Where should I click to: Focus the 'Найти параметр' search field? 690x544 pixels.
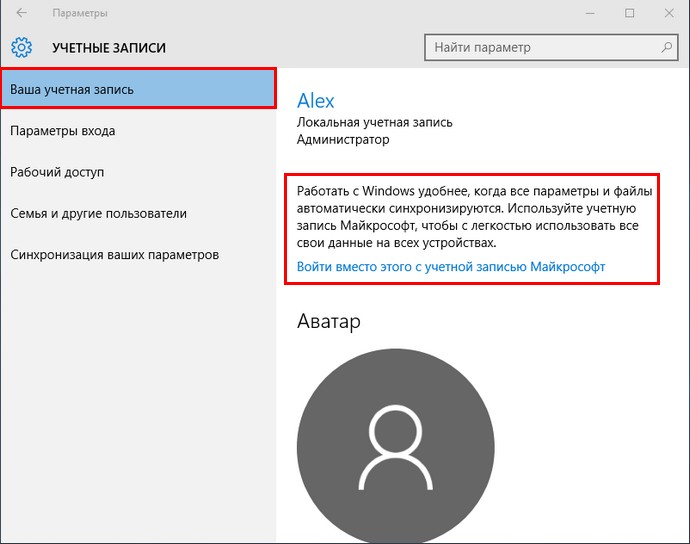pos(551,48)
